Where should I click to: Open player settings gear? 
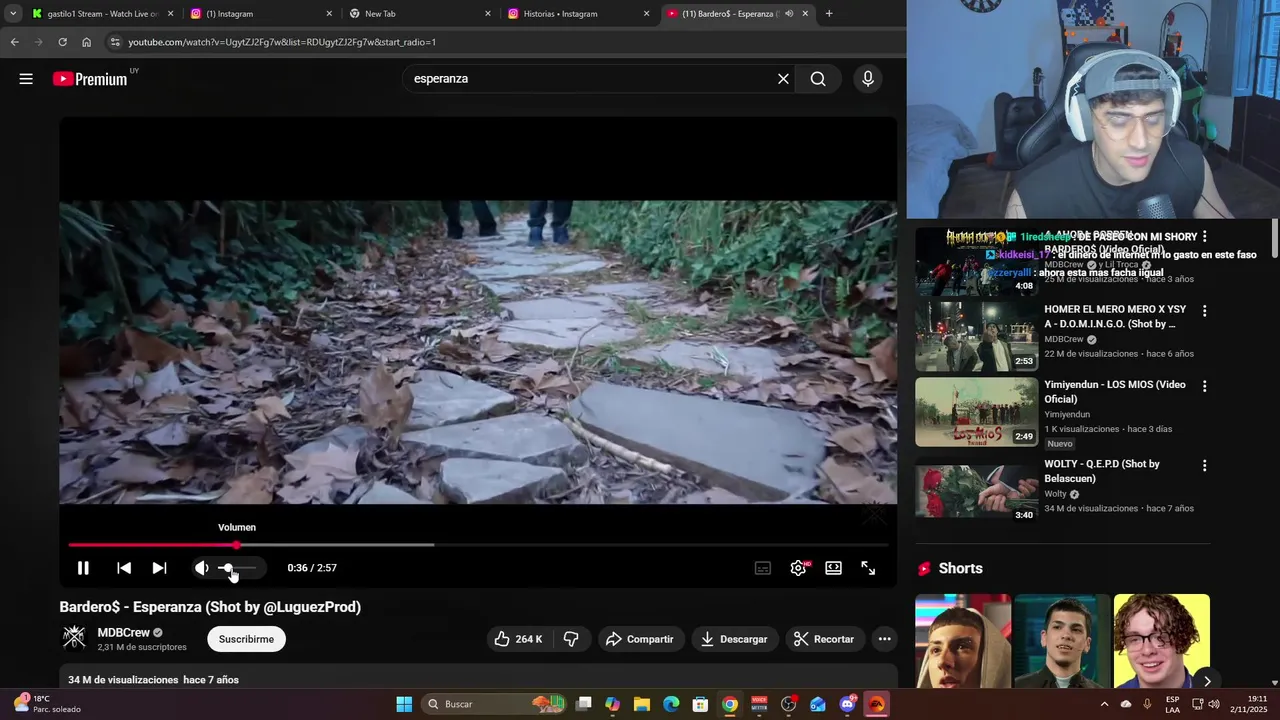point(798,568)
